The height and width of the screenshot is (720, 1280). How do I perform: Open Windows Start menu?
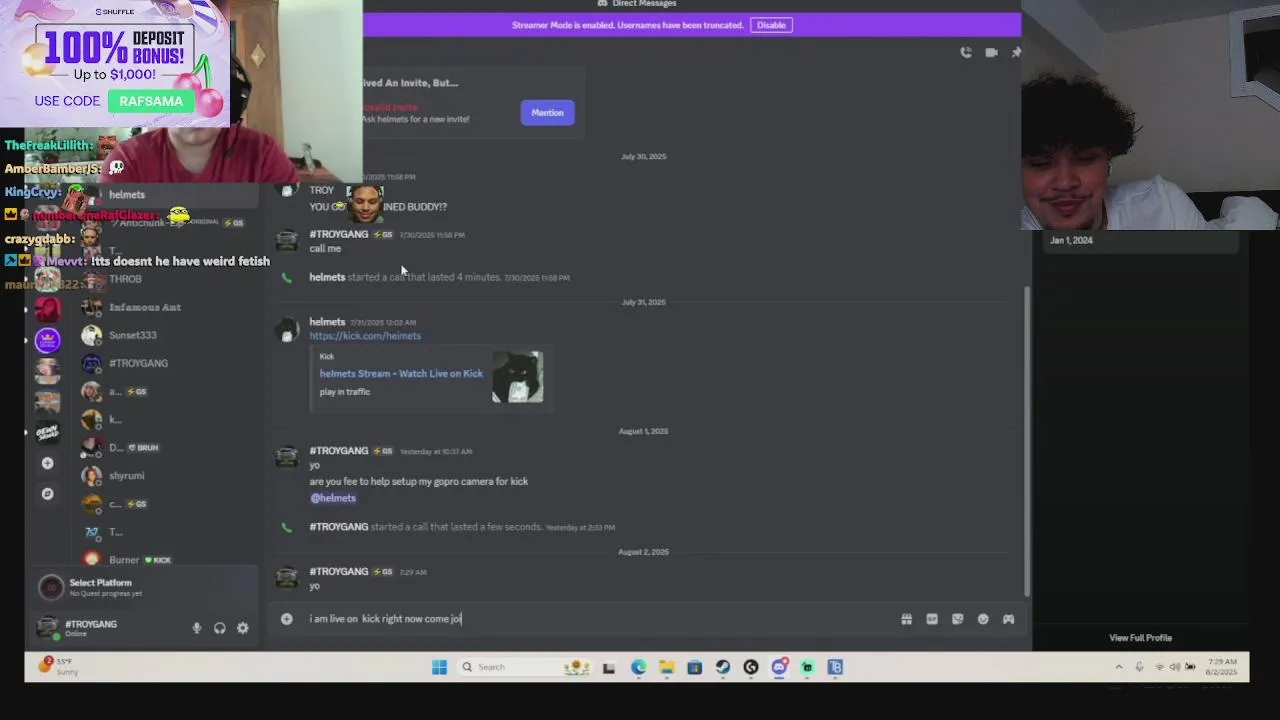(439, 667)
